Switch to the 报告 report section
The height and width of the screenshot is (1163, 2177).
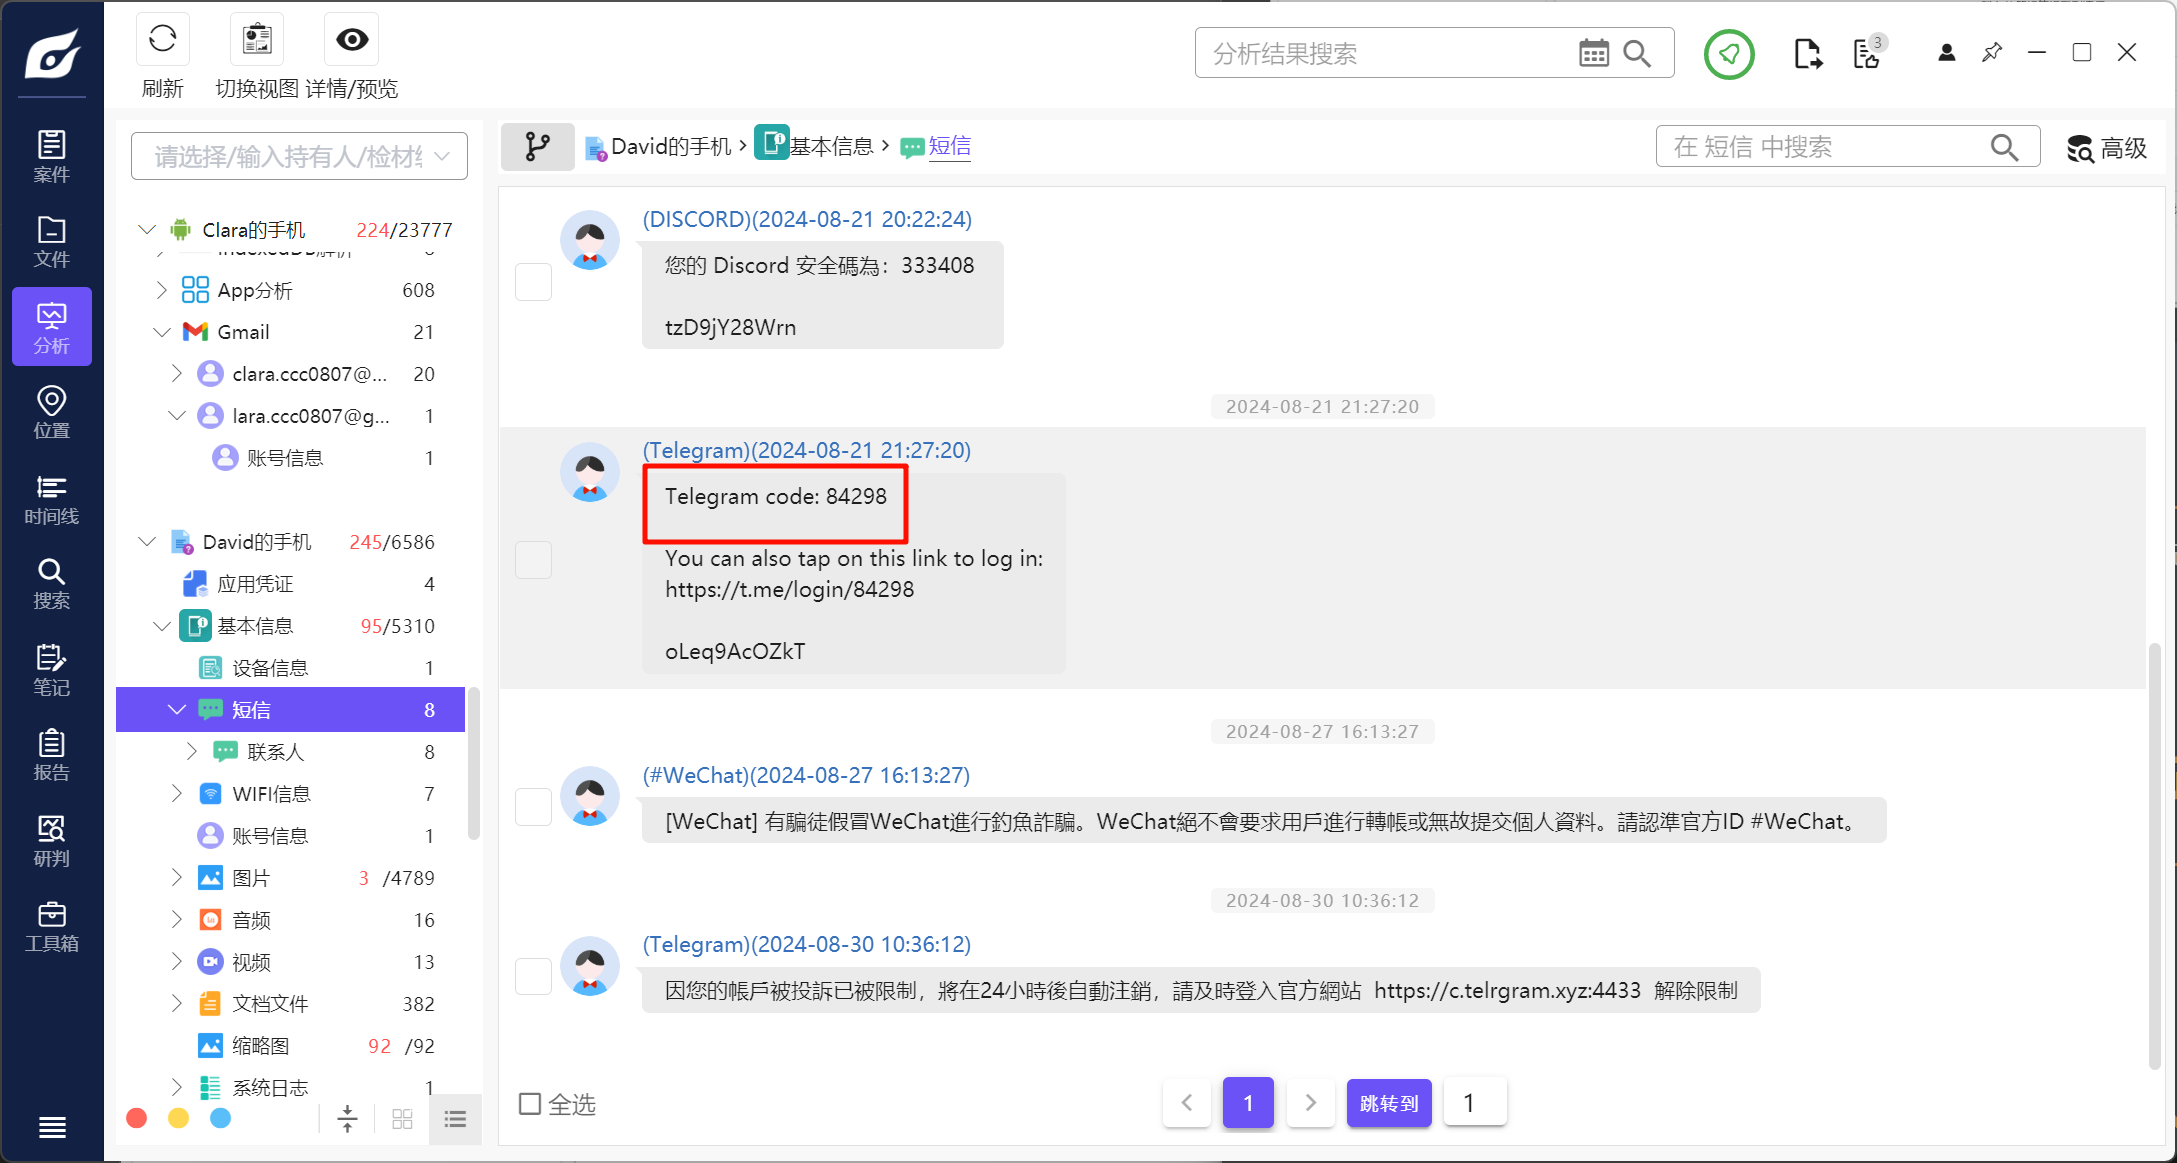51,755
